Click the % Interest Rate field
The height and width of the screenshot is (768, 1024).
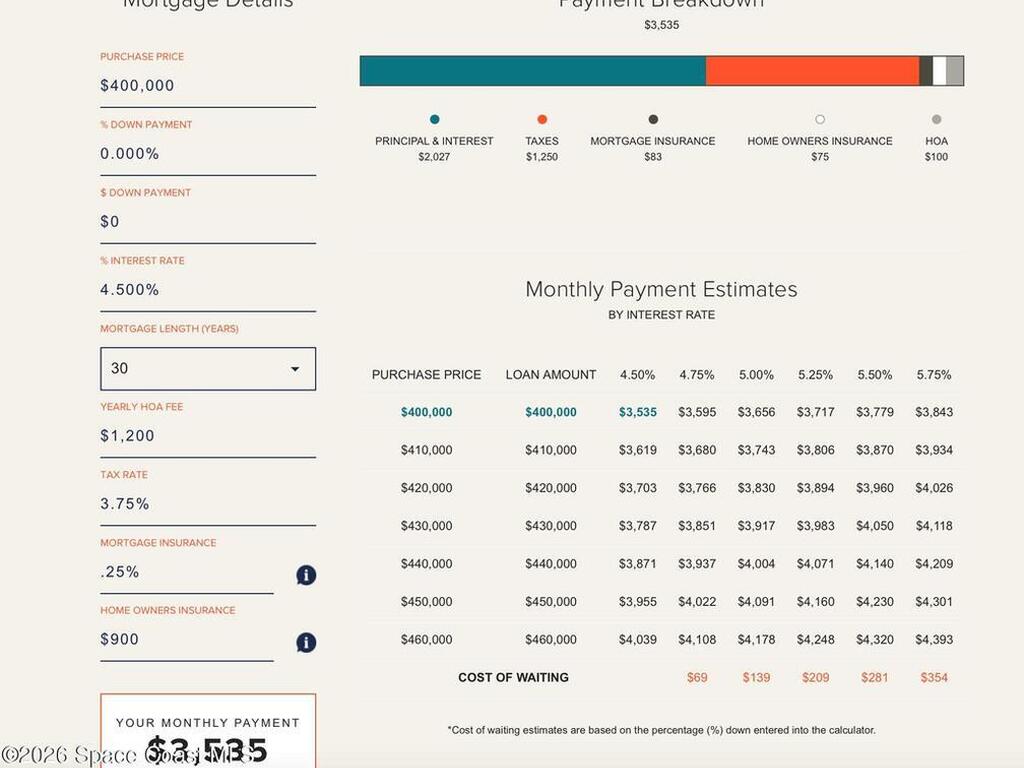(x=207, y=290)
